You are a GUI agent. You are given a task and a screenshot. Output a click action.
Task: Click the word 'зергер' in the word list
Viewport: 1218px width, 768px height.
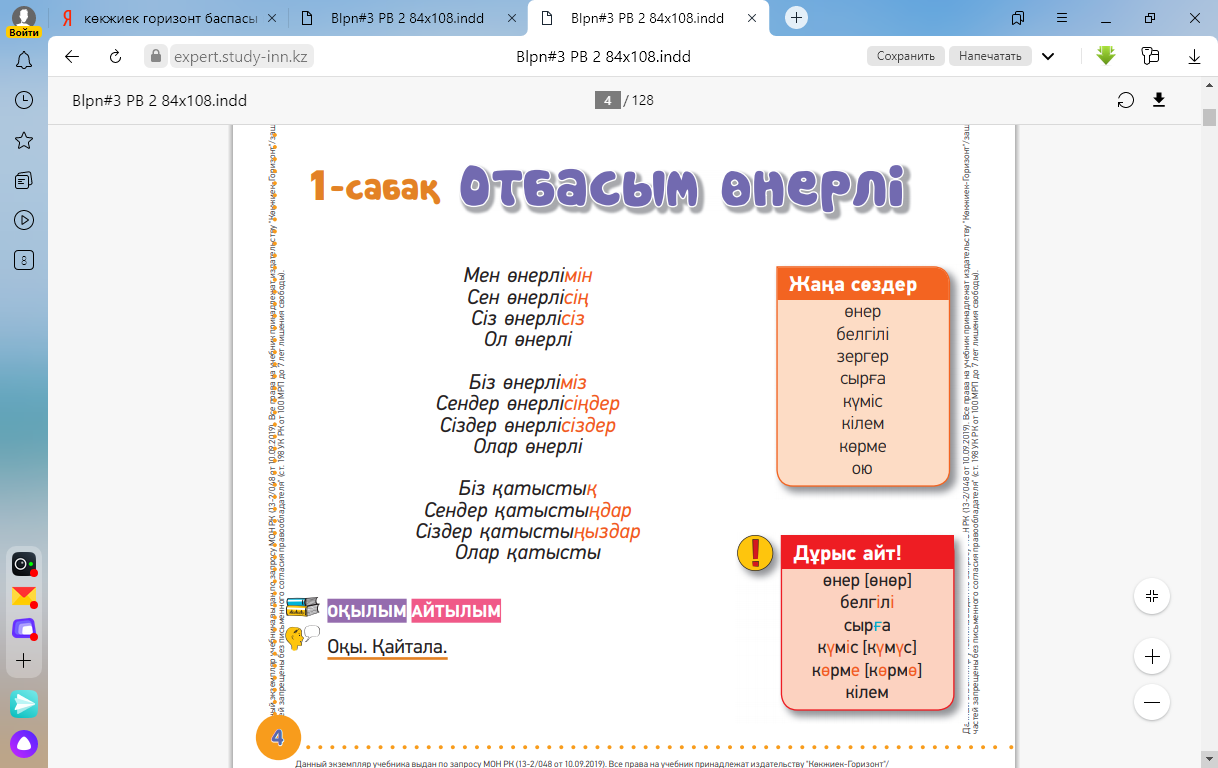pos(863,356)
